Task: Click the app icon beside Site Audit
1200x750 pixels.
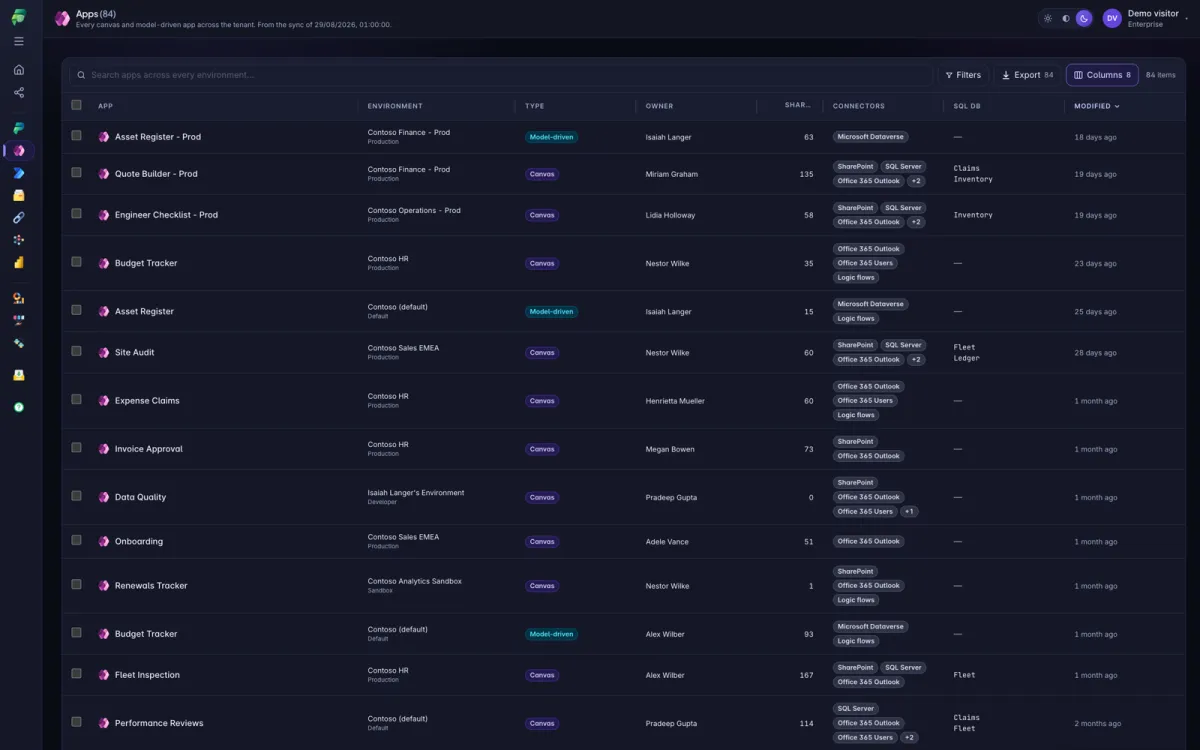Action: coord(104,353)
